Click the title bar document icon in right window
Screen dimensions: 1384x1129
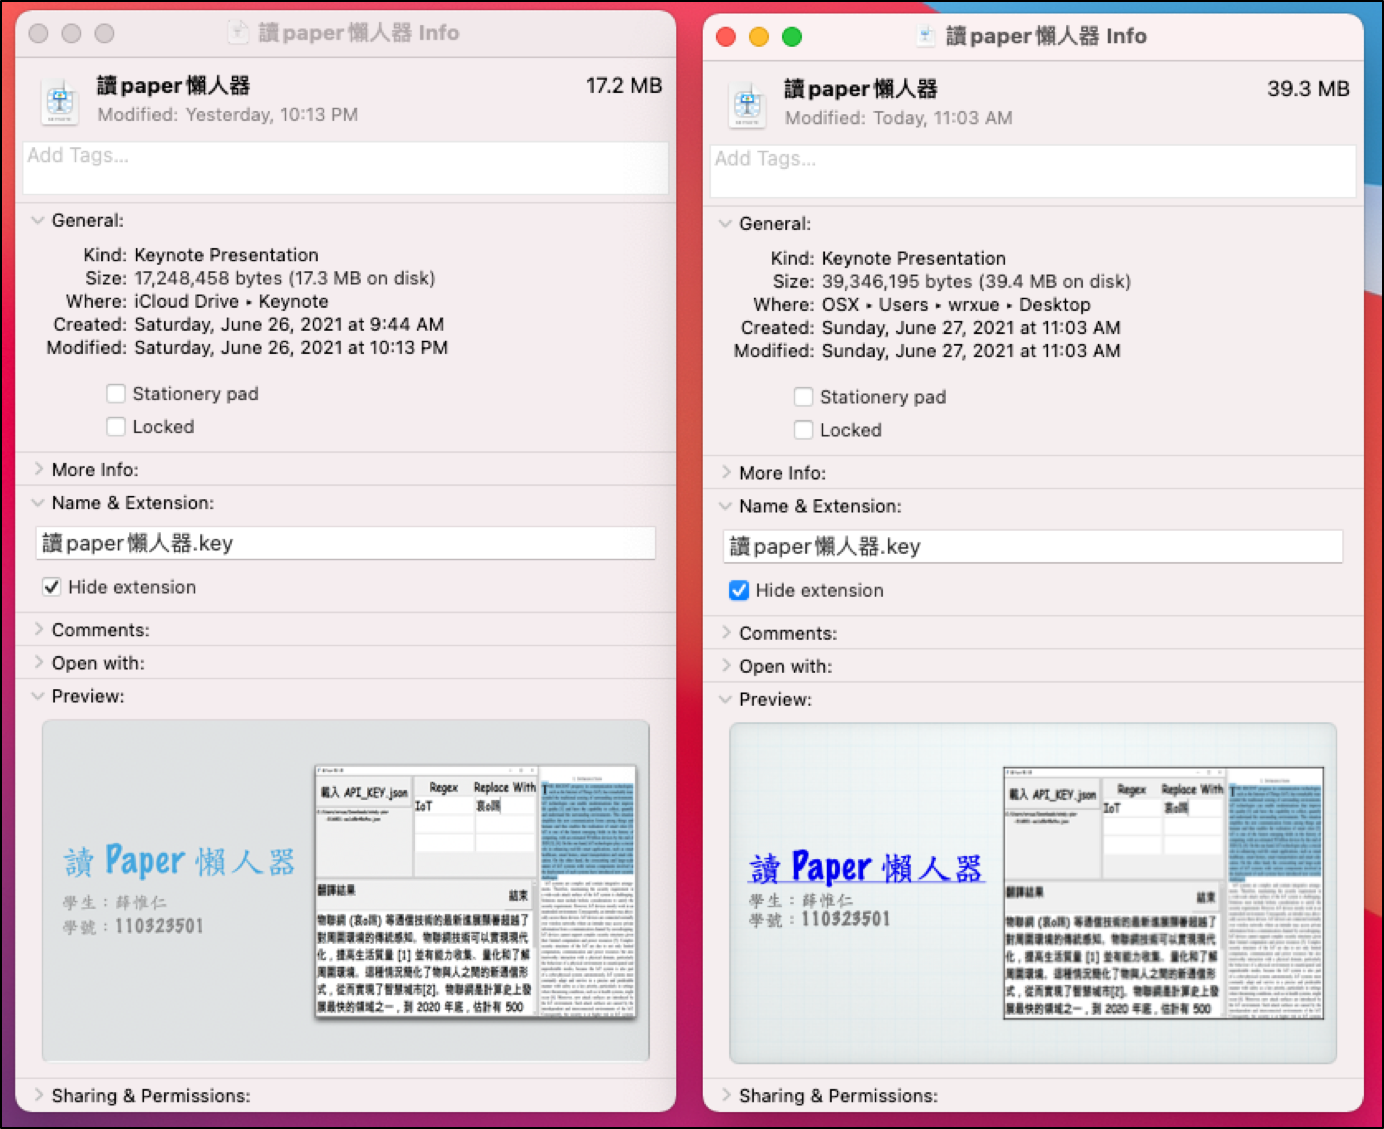click(926, 36)
